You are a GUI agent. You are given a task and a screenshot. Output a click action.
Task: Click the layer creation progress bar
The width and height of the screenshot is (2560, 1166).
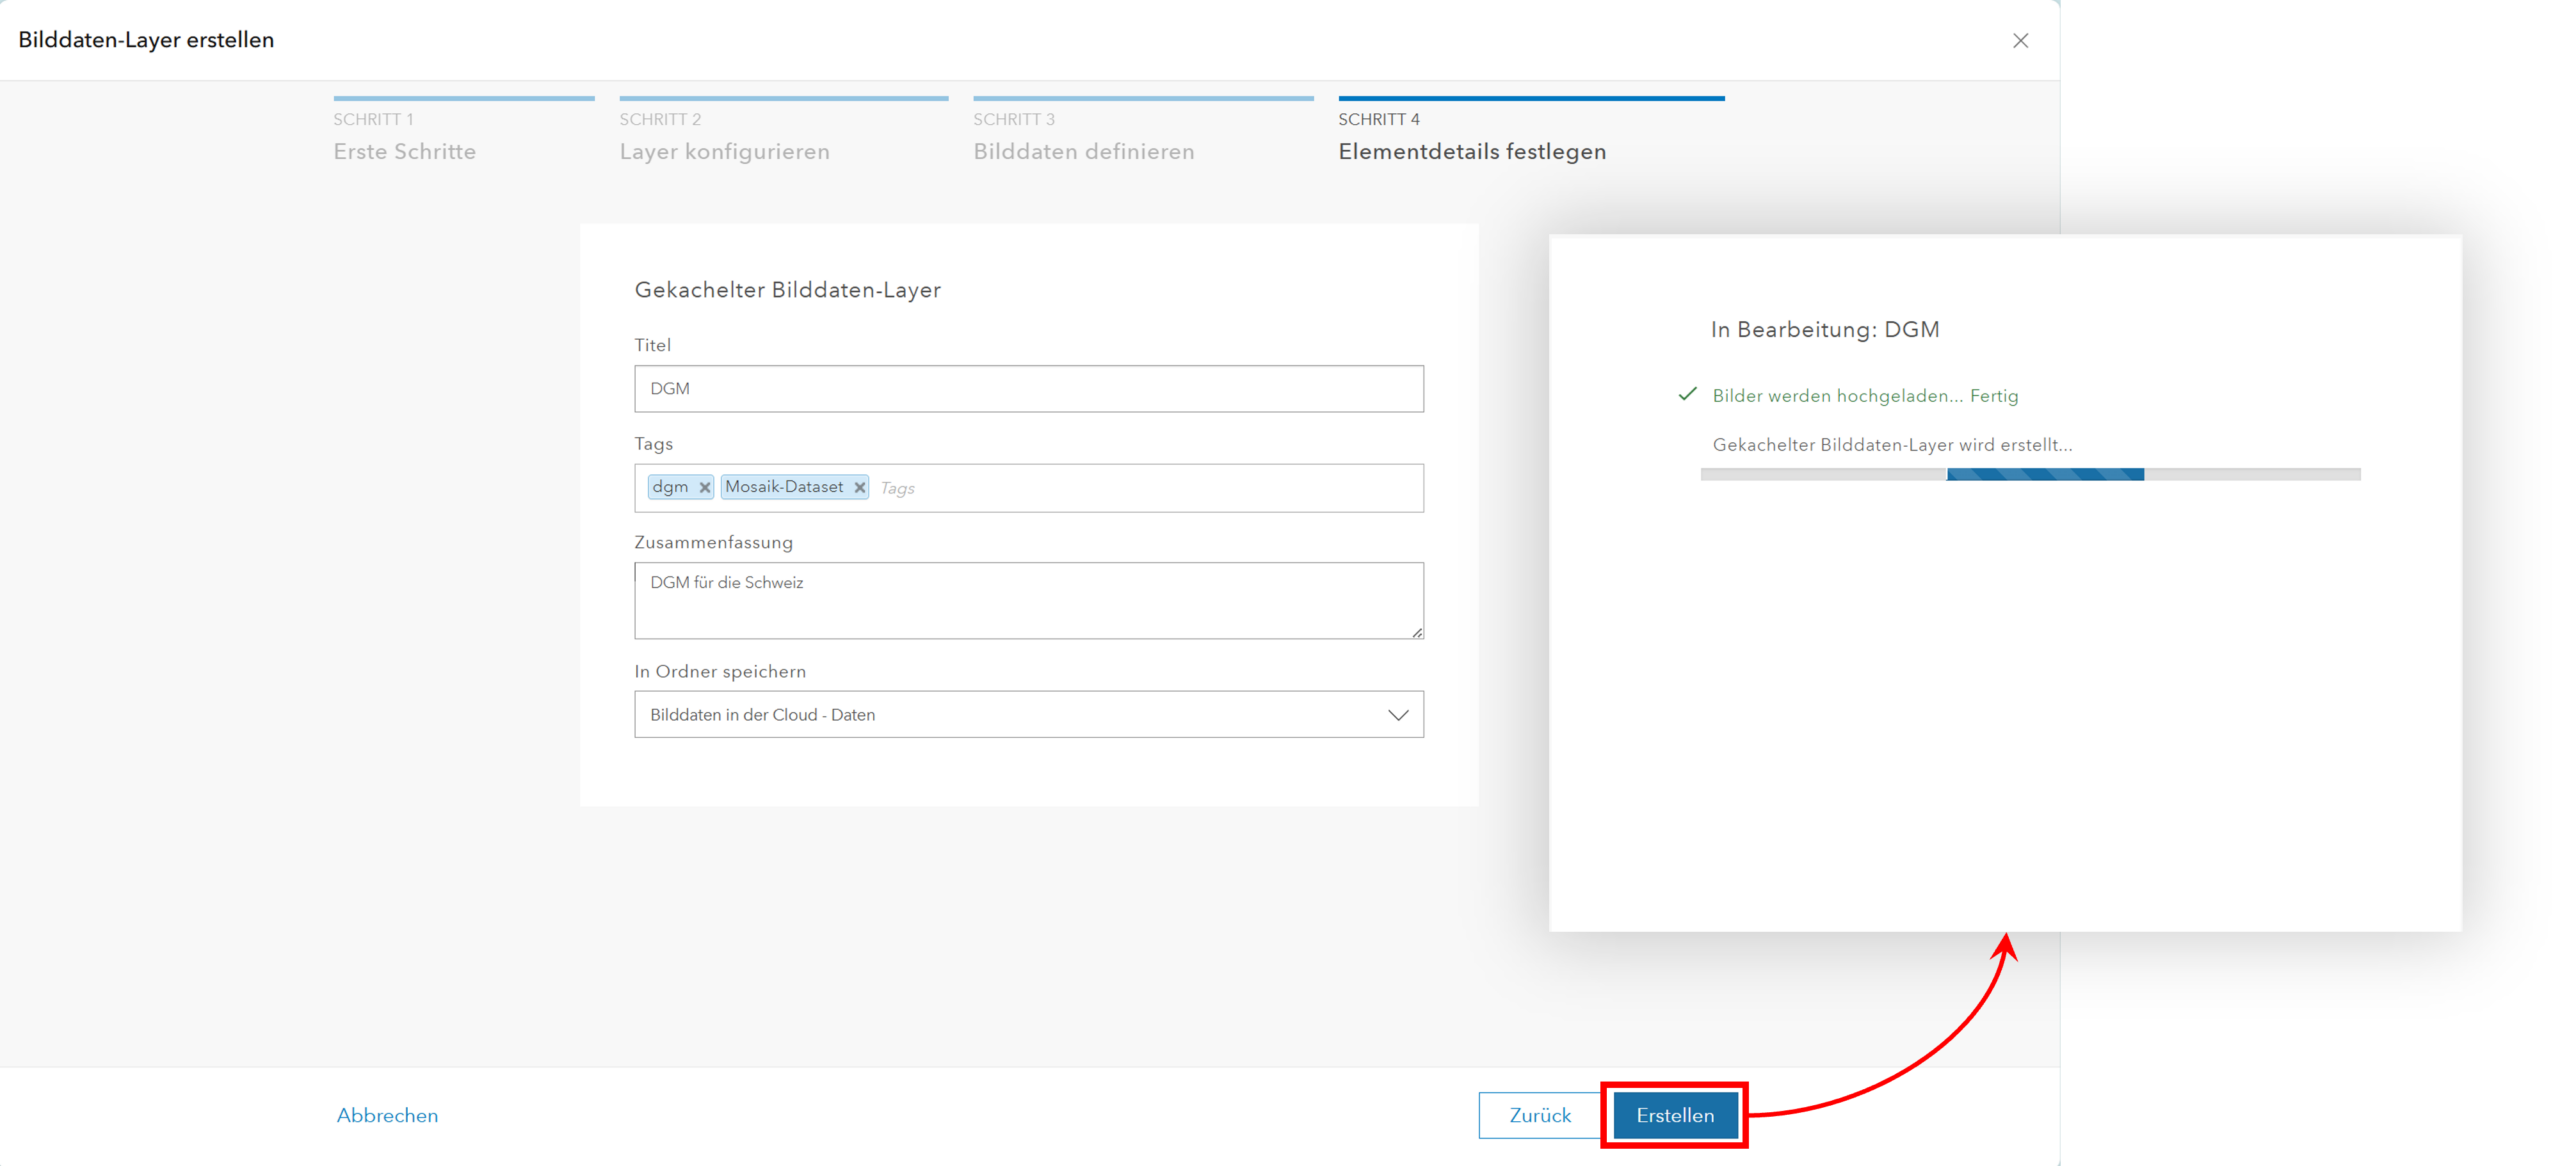tap(2030, 474)
